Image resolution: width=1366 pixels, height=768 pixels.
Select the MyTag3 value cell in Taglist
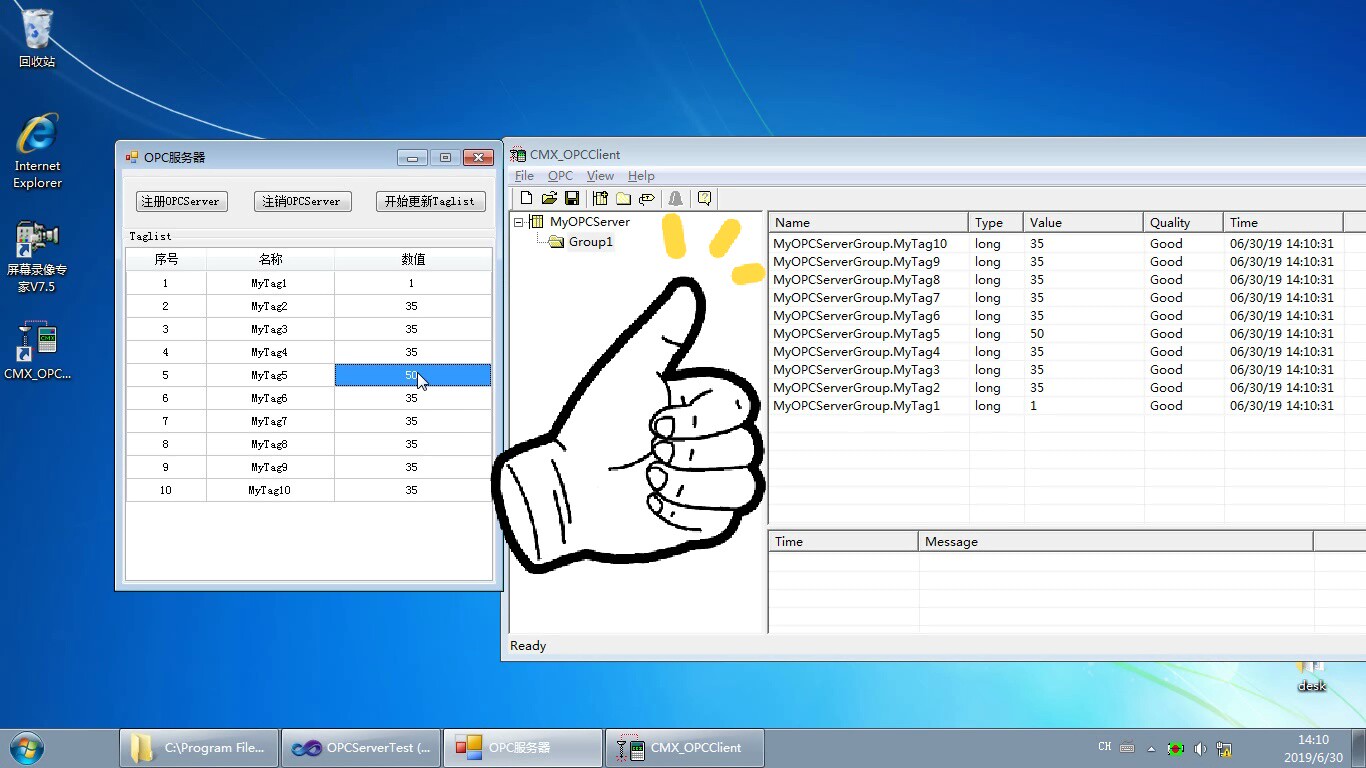click(412, 329)
